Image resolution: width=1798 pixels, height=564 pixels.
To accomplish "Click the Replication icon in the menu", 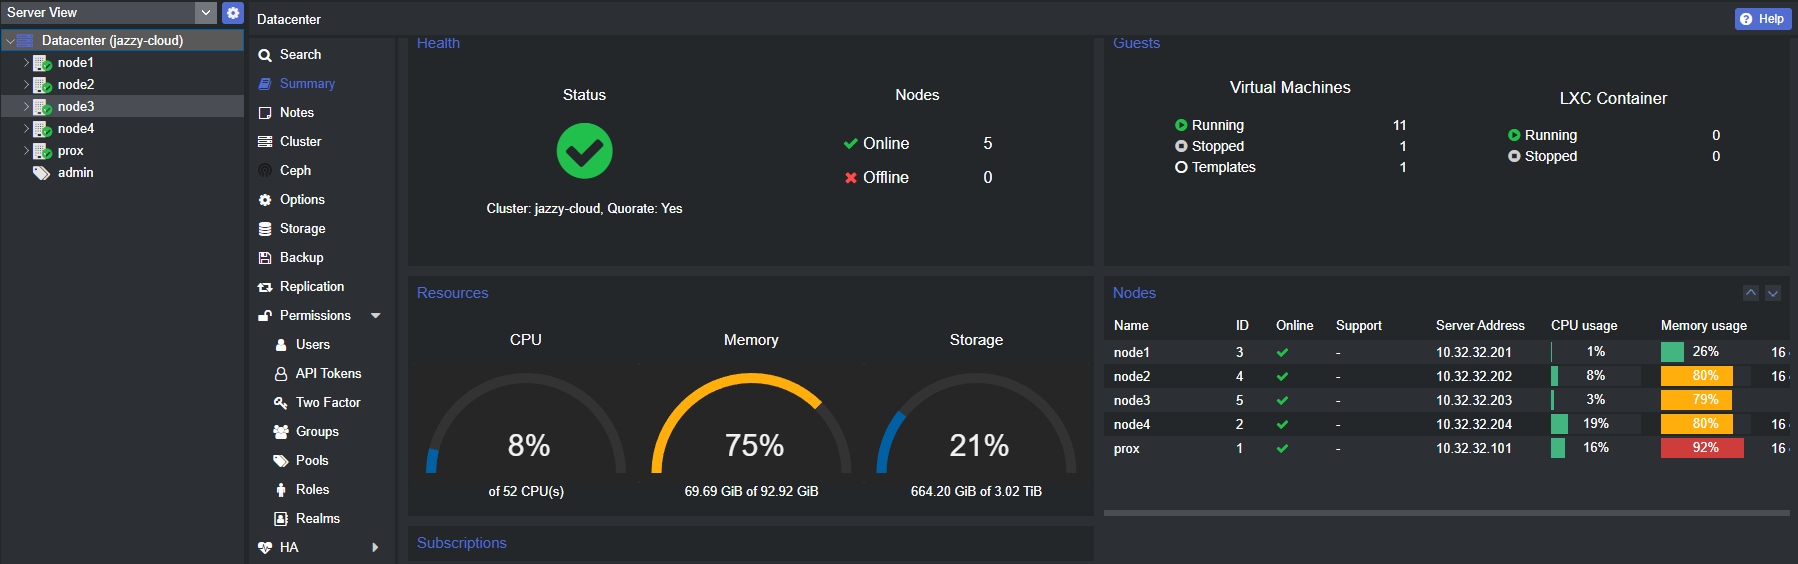I will [265, 287].
